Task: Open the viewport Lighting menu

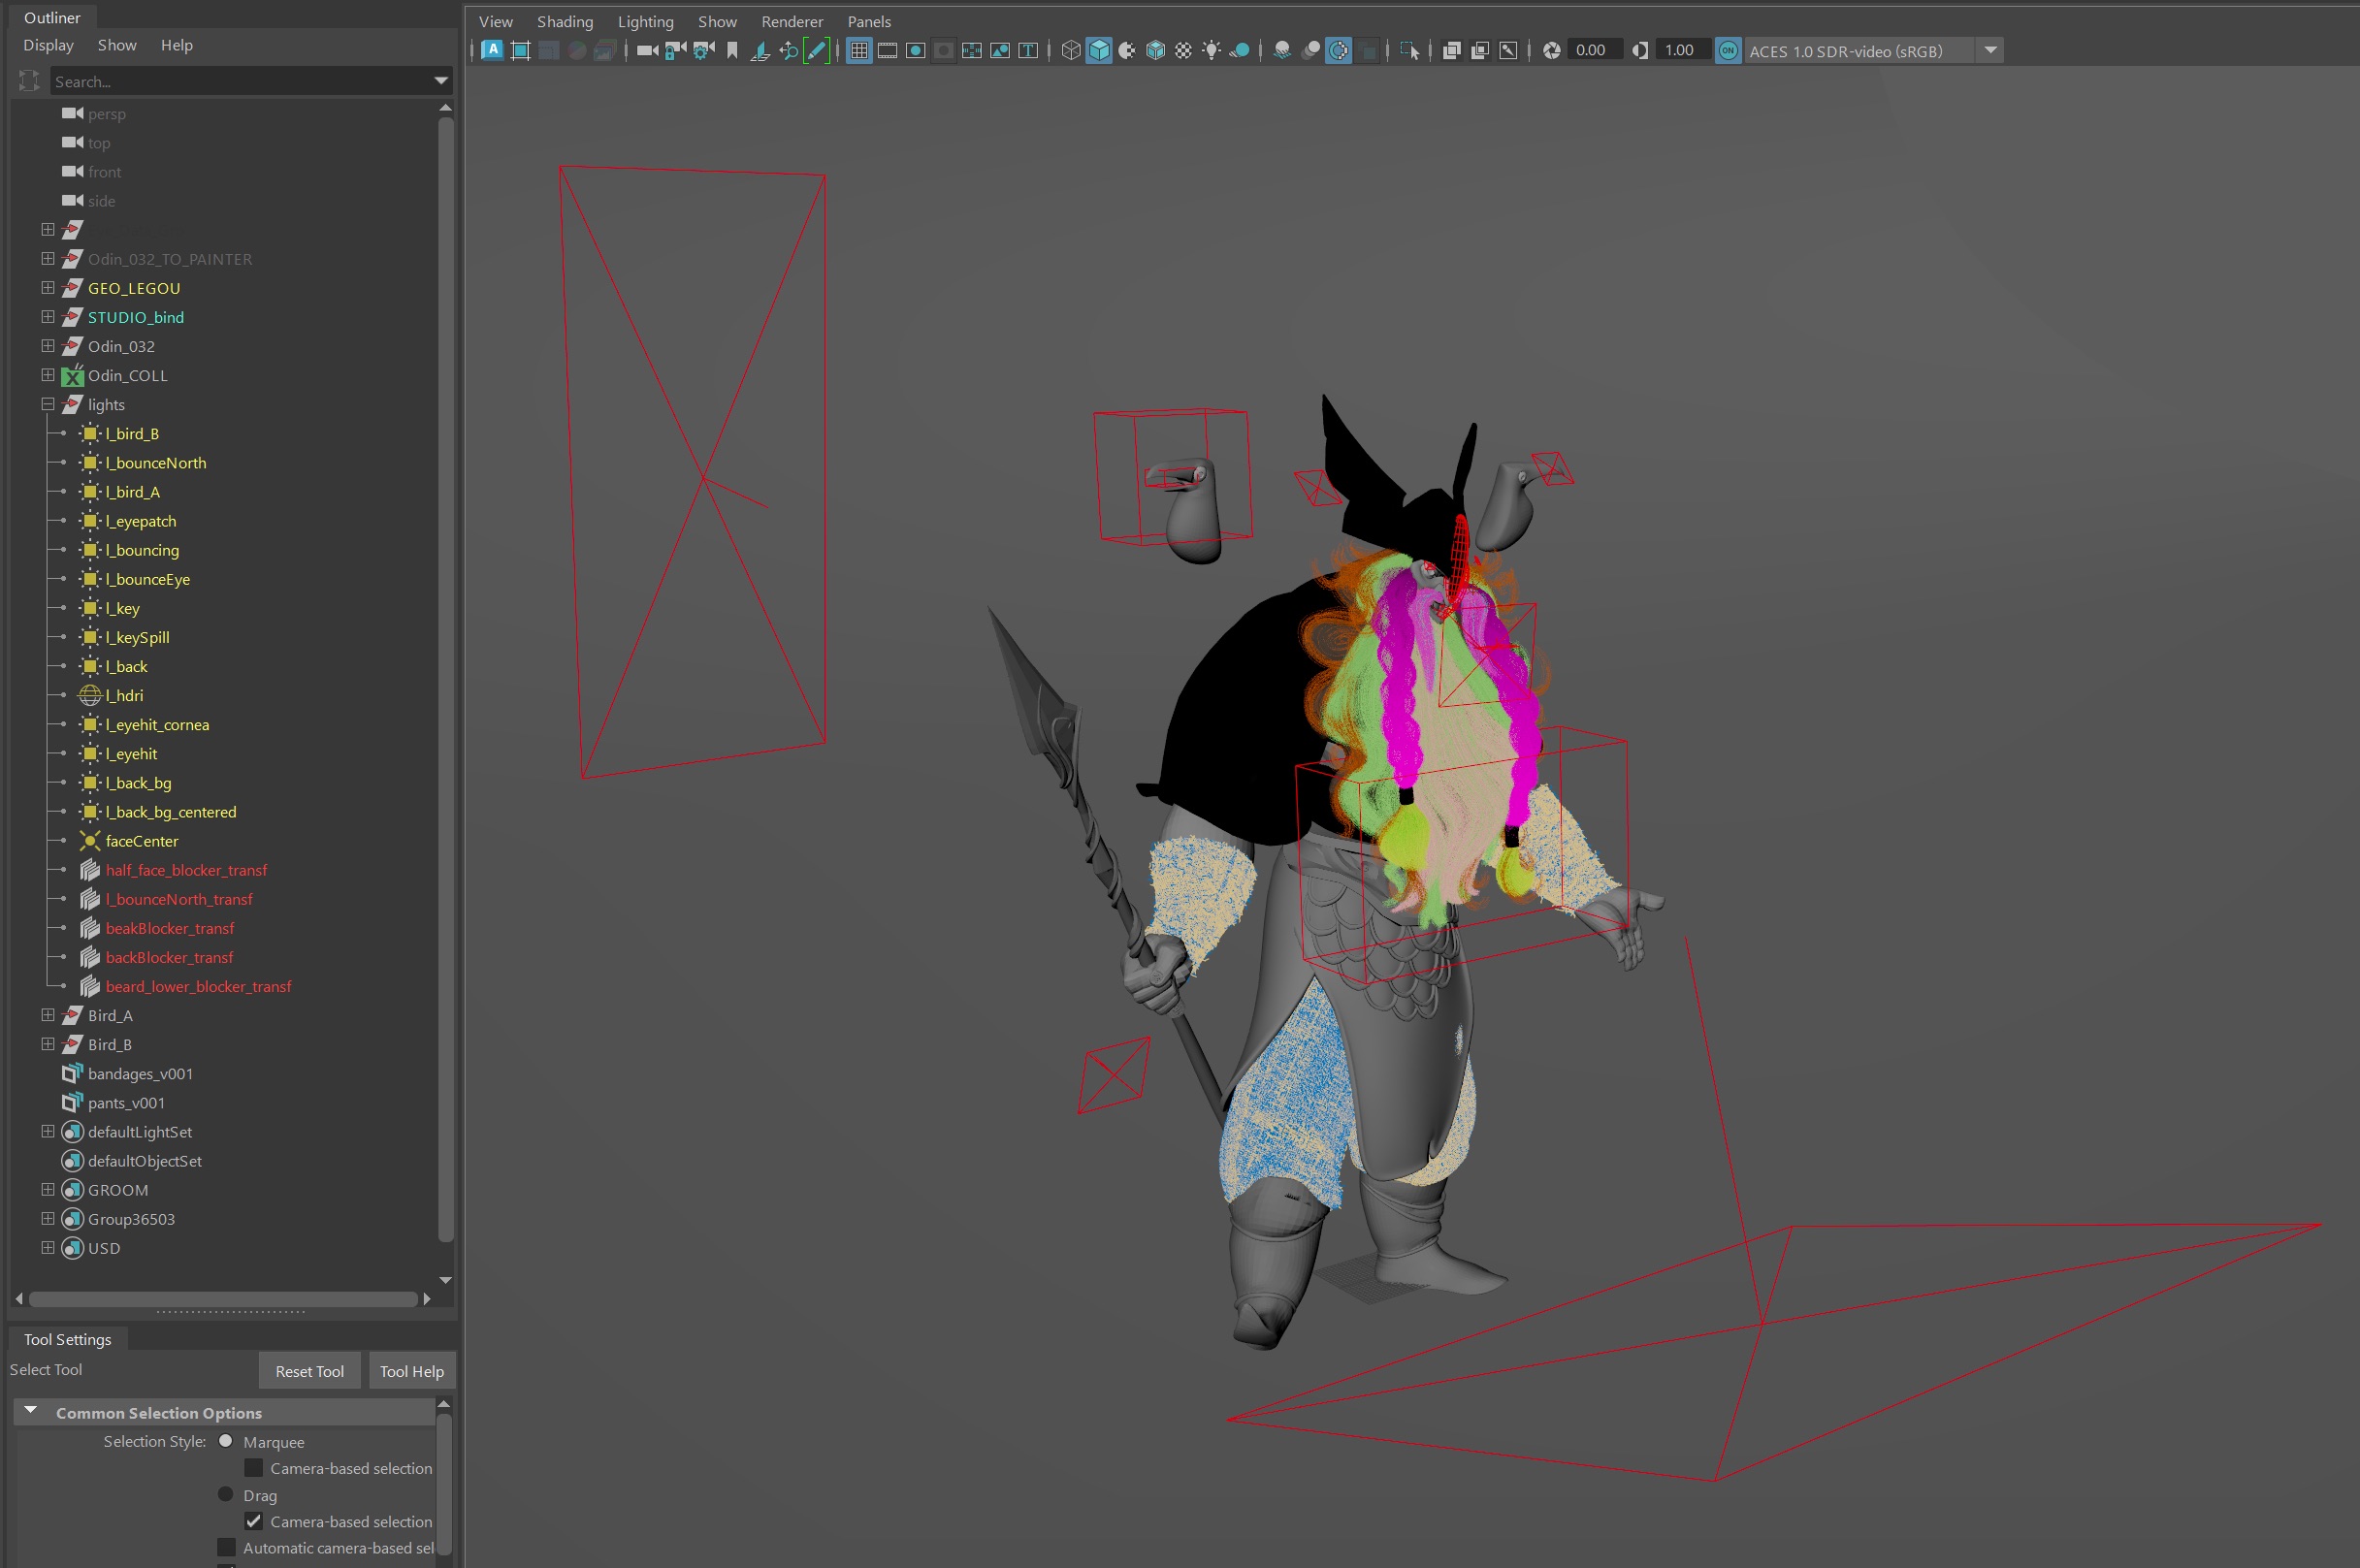Action: point(646,21)
